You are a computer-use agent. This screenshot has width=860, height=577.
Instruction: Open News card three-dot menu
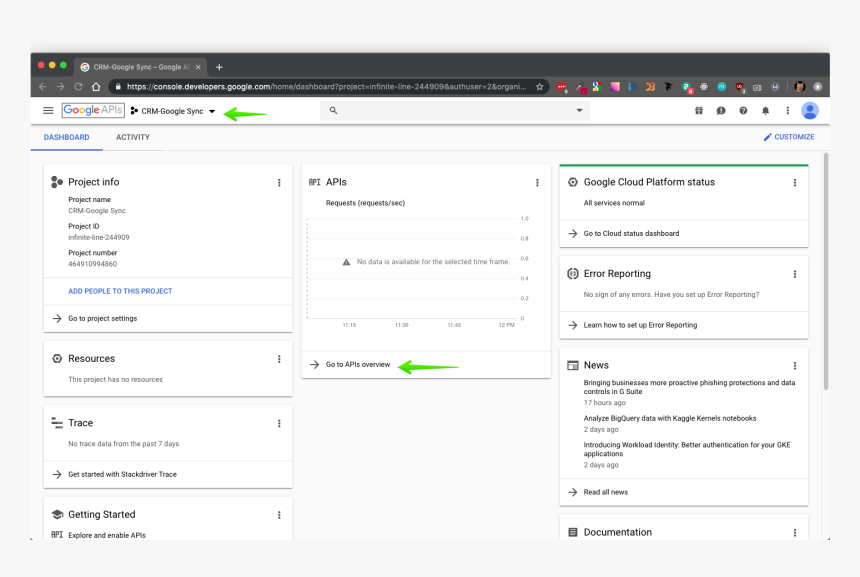pos(795,366)
